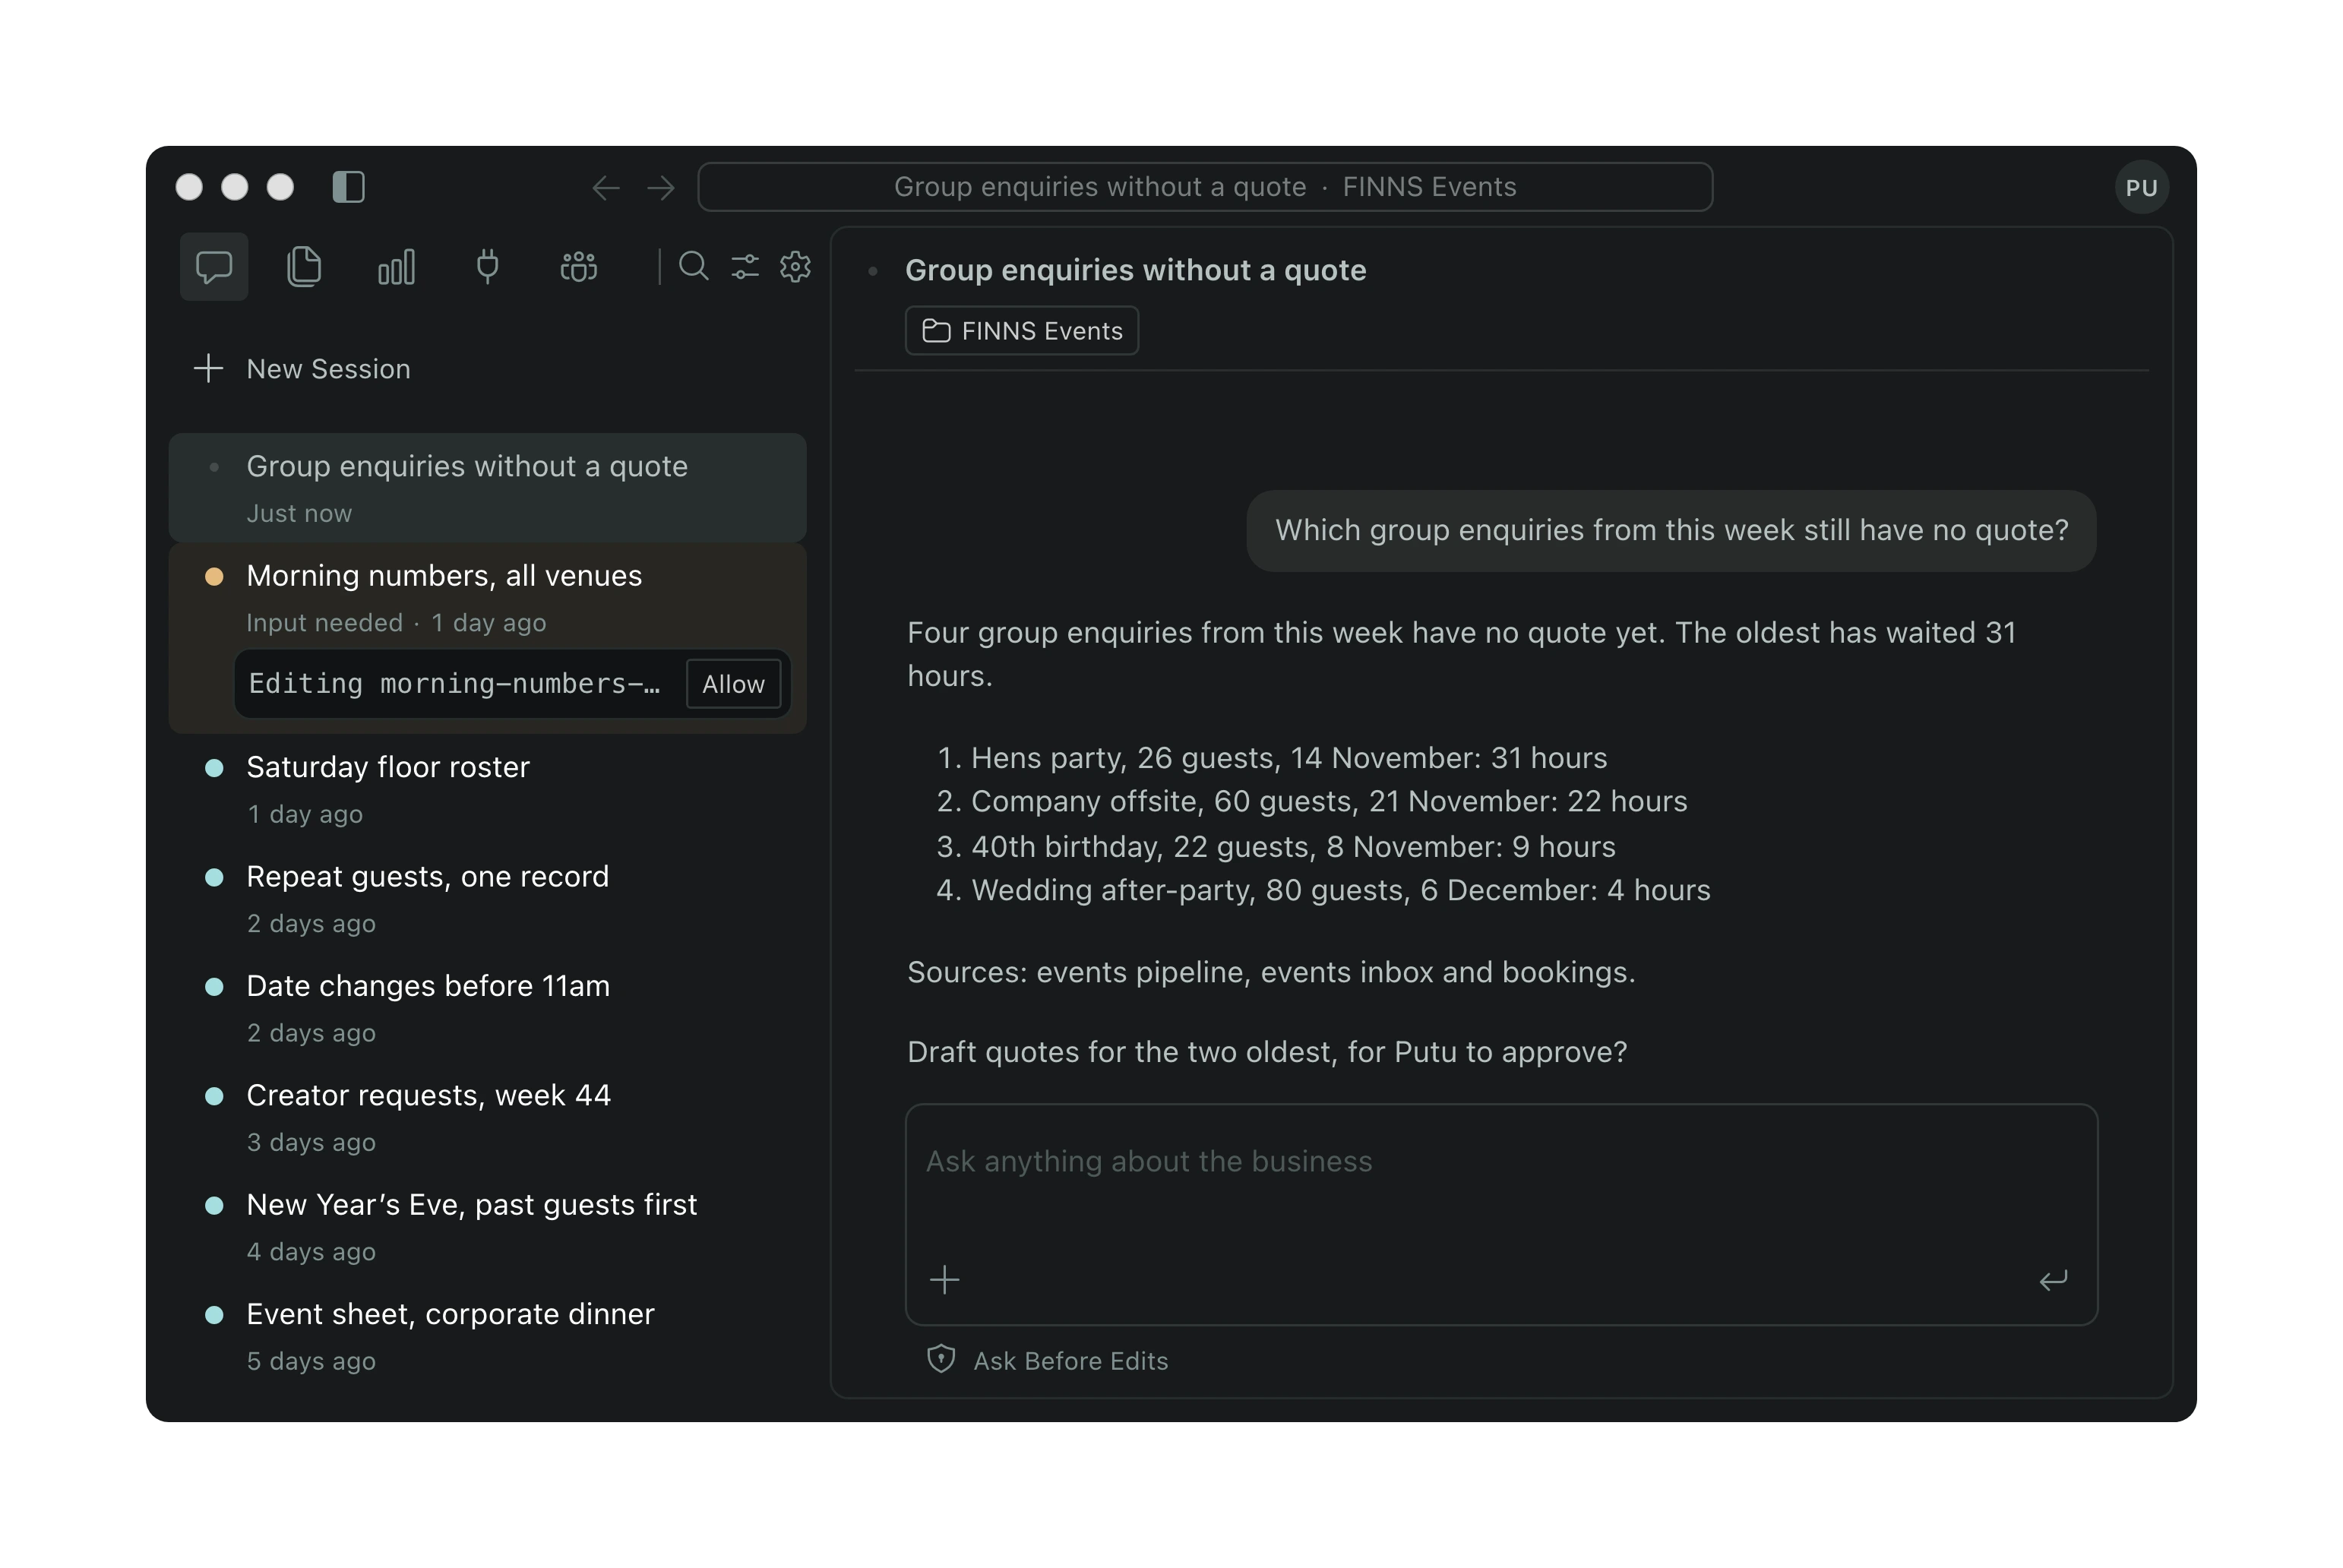Image resolution: width=2343 pixels, height=1568 pixels.
Task: Open Date changes before 11am session
Action: click(488, 1008)
